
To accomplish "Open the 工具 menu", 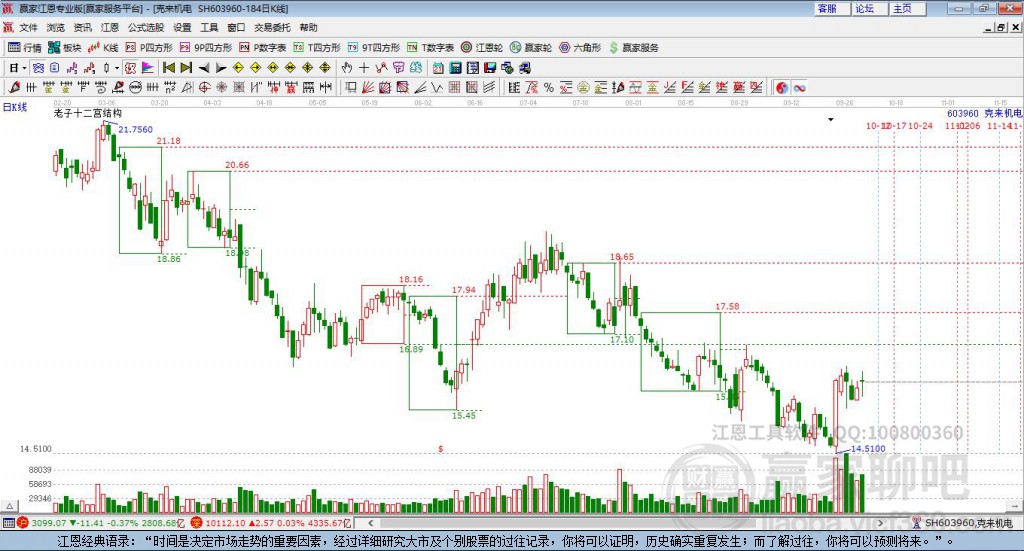I will point(209,27).
